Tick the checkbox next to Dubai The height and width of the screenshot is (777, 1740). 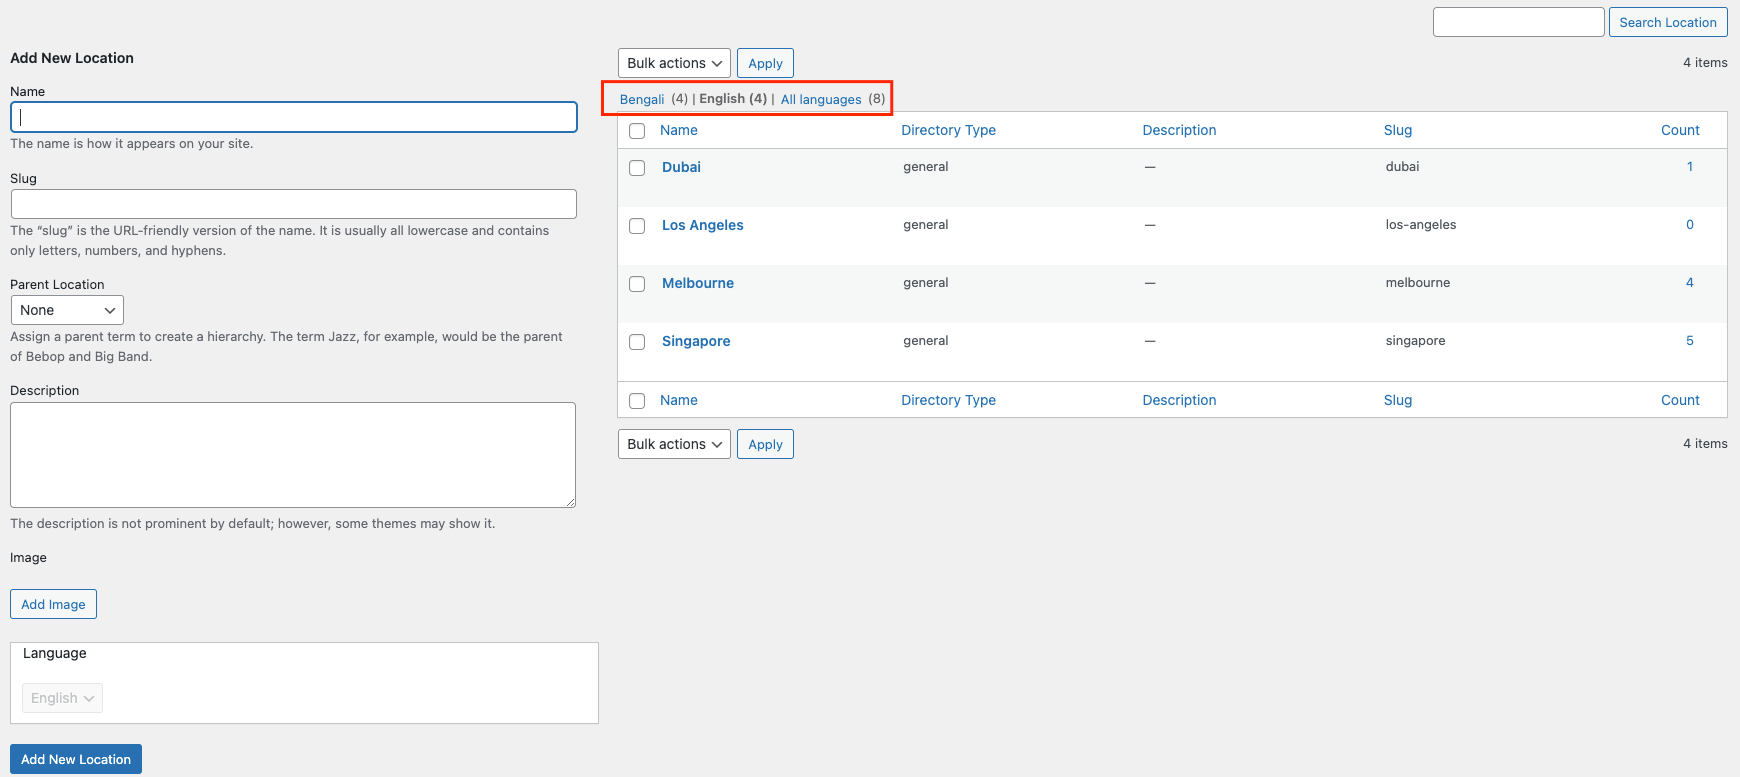click(637, 168)
